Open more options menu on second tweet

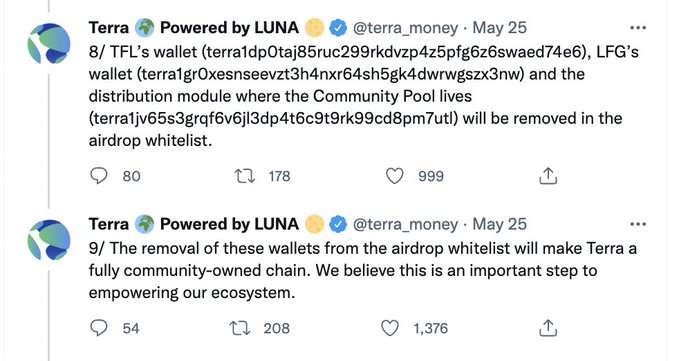click(638, 224)
